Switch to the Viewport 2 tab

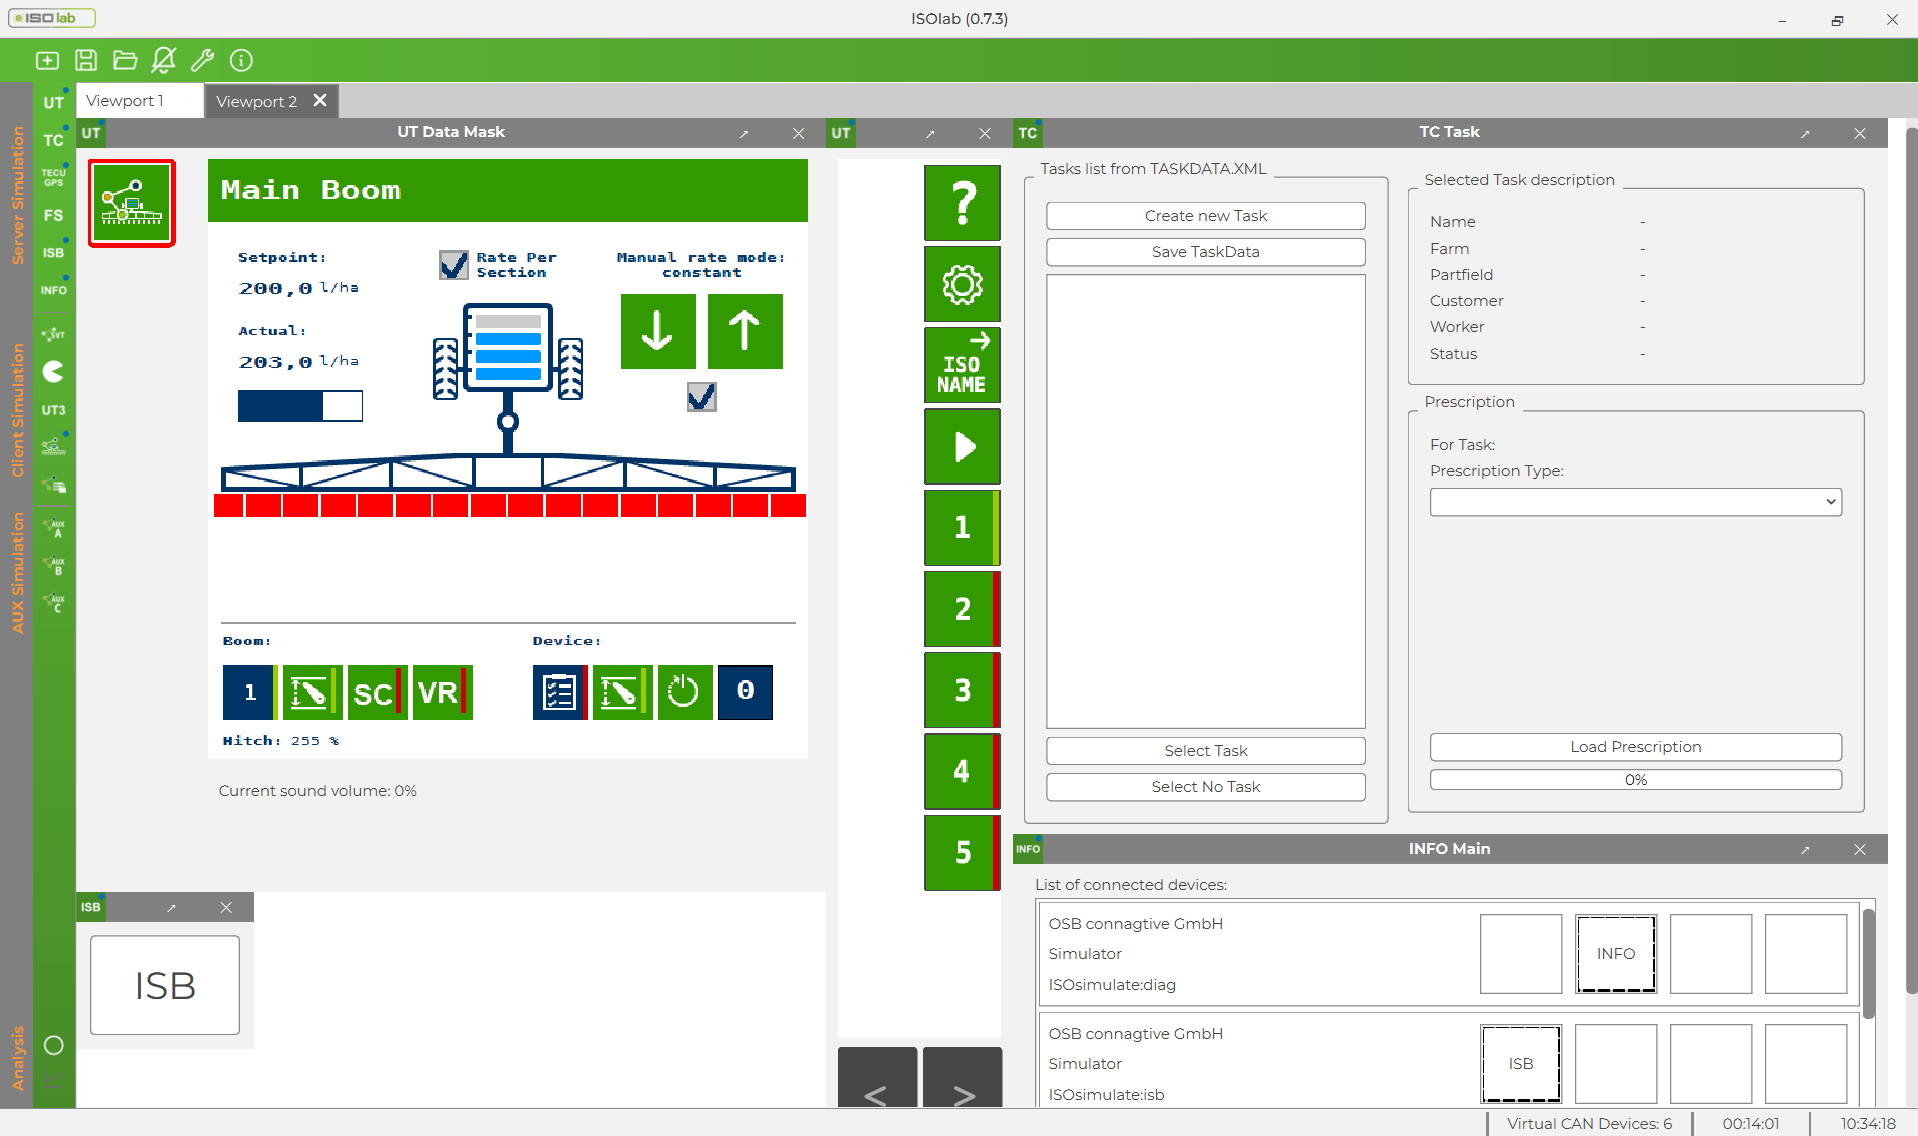point(257,101)
